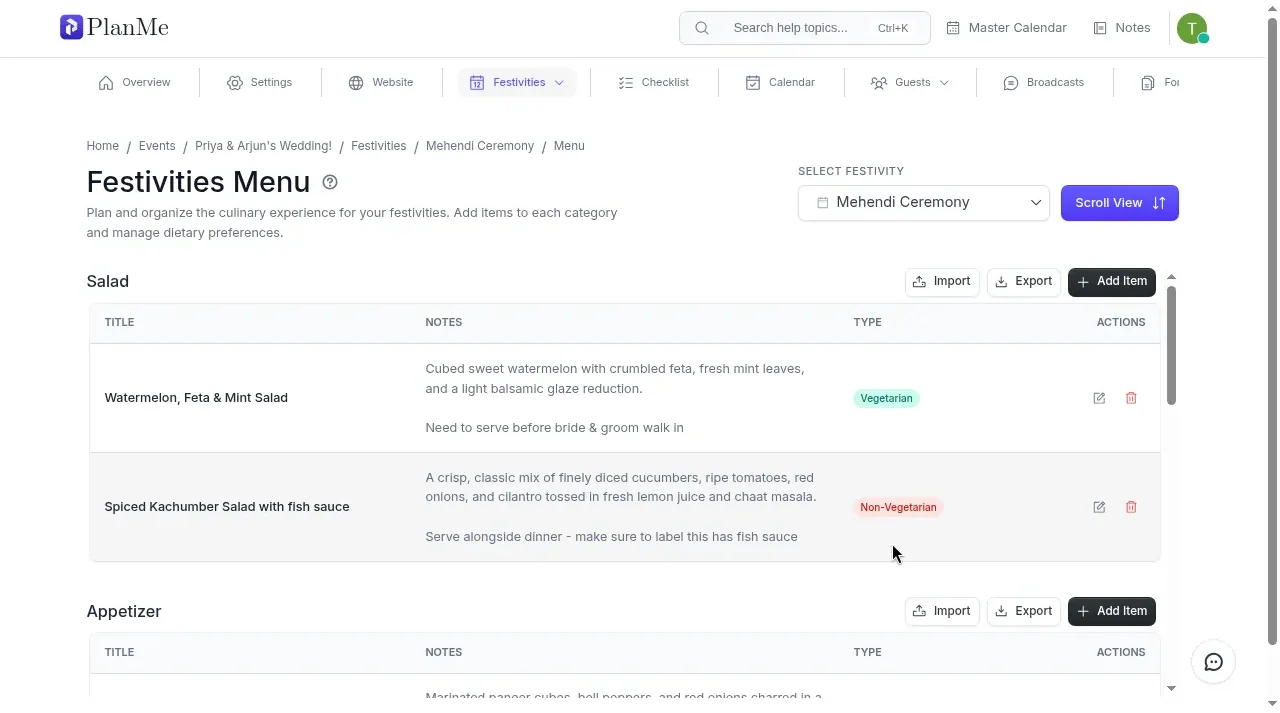This screenshot has width=1280, height=713.
Task: Click the Home breadcrumb link
Action: (x=103, y=146)
